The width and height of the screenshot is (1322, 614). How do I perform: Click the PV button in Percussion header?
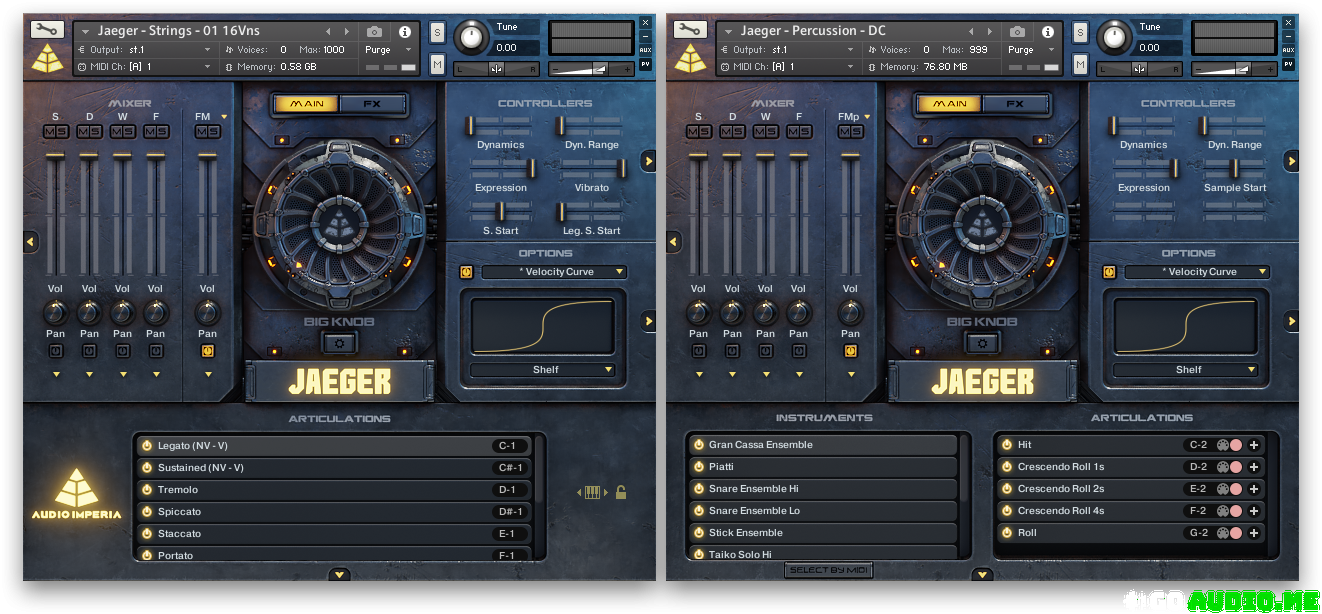point(1288,63)
